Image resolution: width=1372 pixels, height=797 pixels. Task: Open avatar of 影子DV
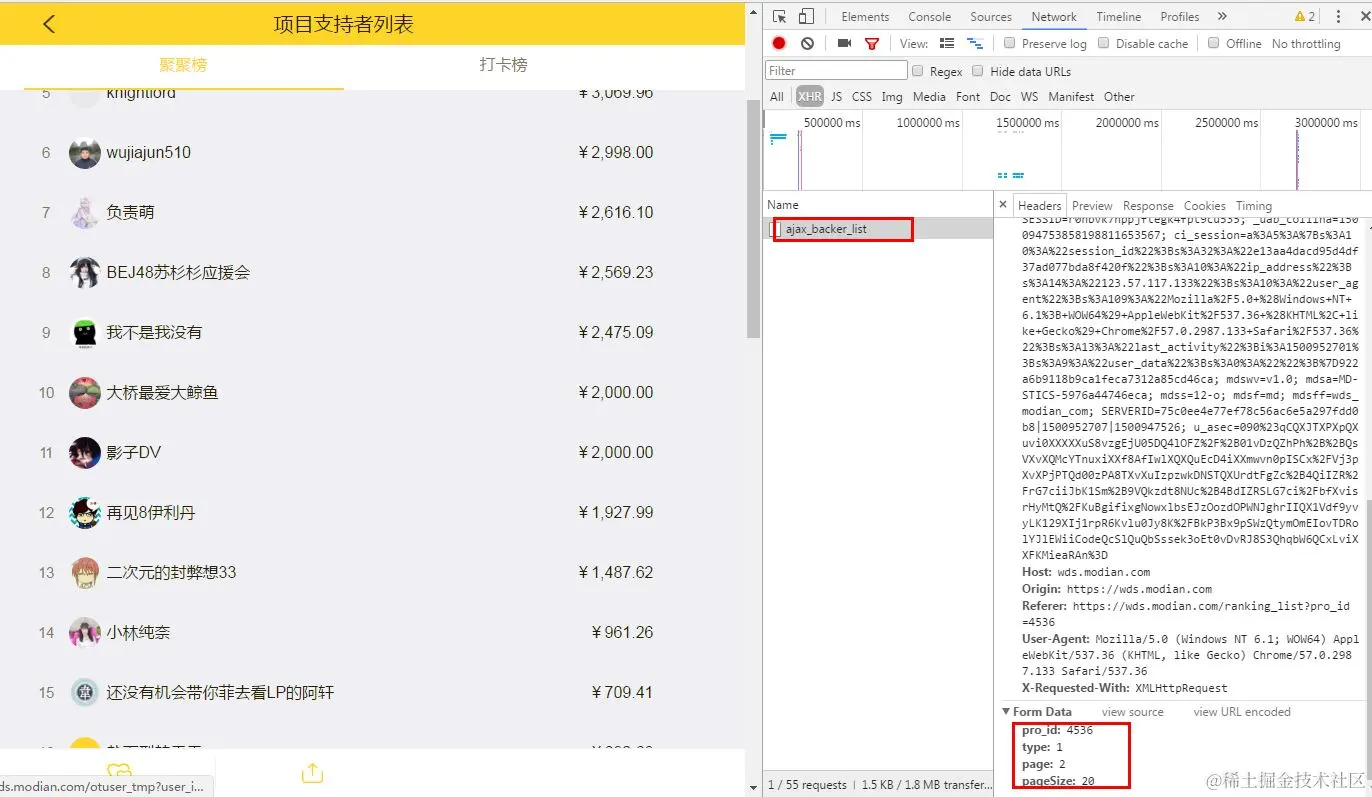85,453
